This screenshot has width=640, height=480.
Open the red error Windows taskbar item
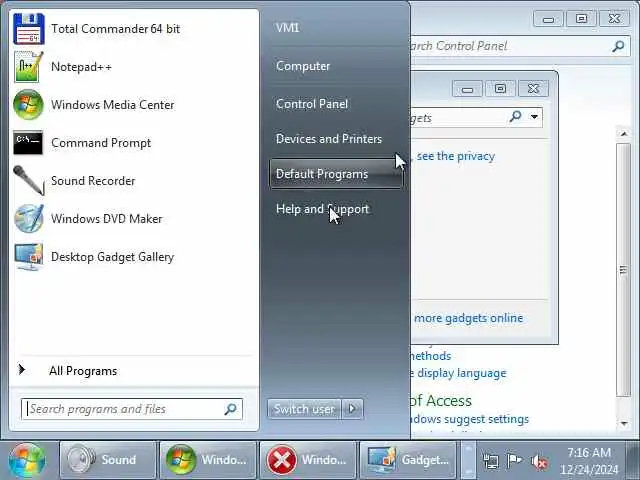[308, 460]
